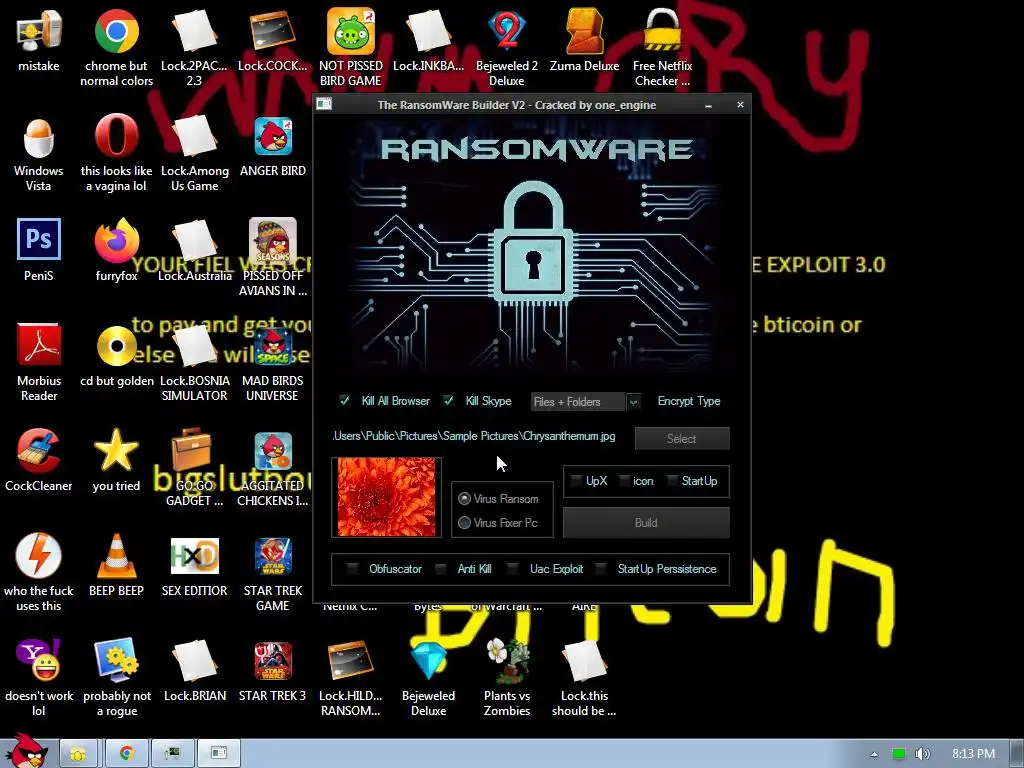
Task: Open the File Explorer taskbar button
Action: point(78,753)
